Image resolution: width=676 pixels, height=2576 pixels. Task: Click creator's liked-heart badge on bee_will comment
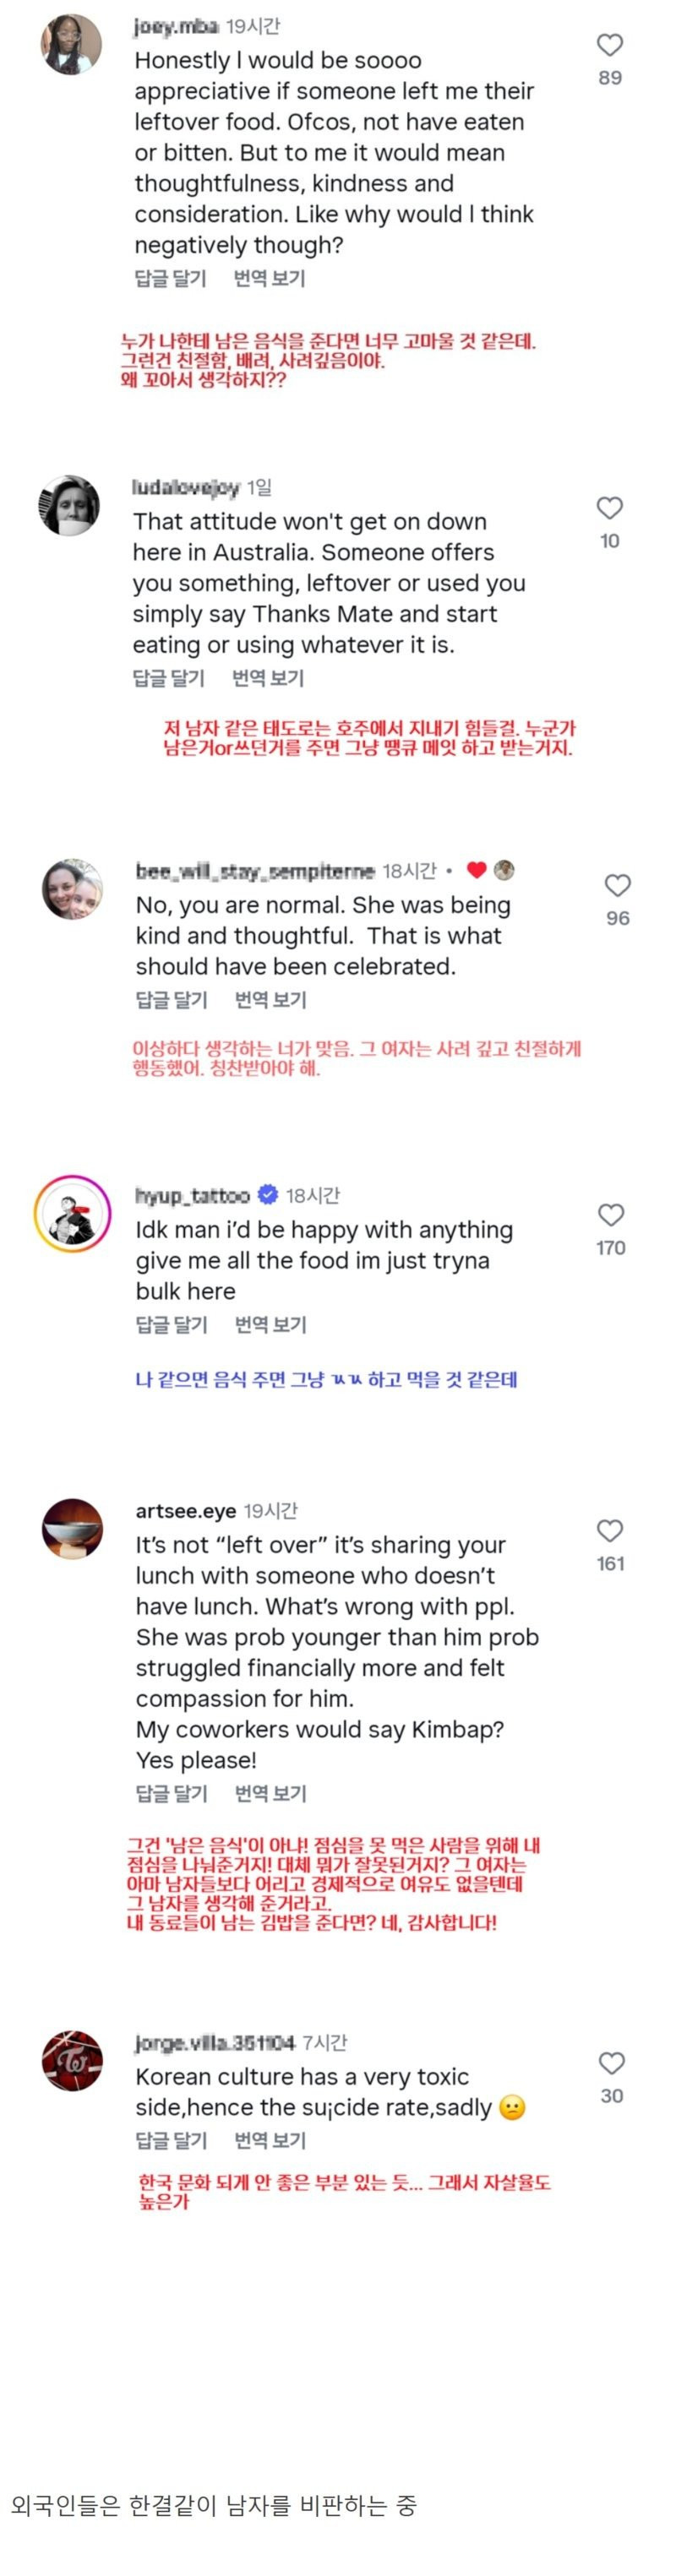(x=477, y=870)
